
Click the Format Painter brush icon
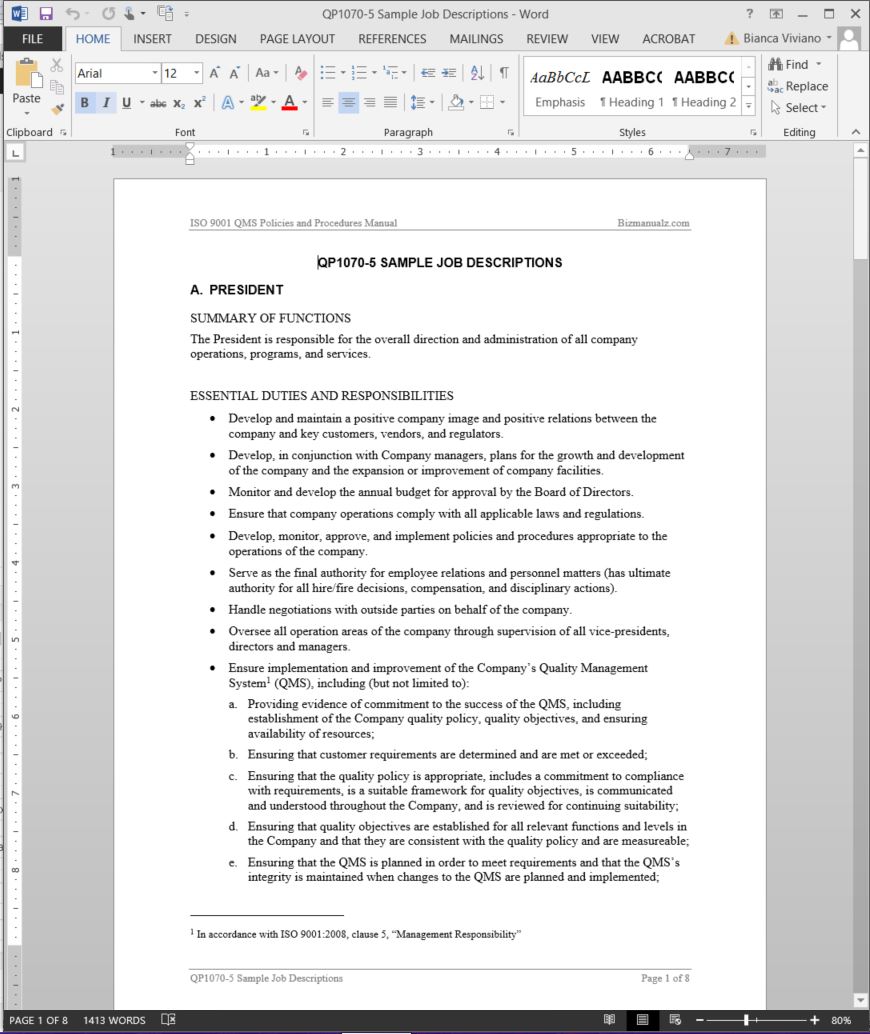tap(57, 108)
